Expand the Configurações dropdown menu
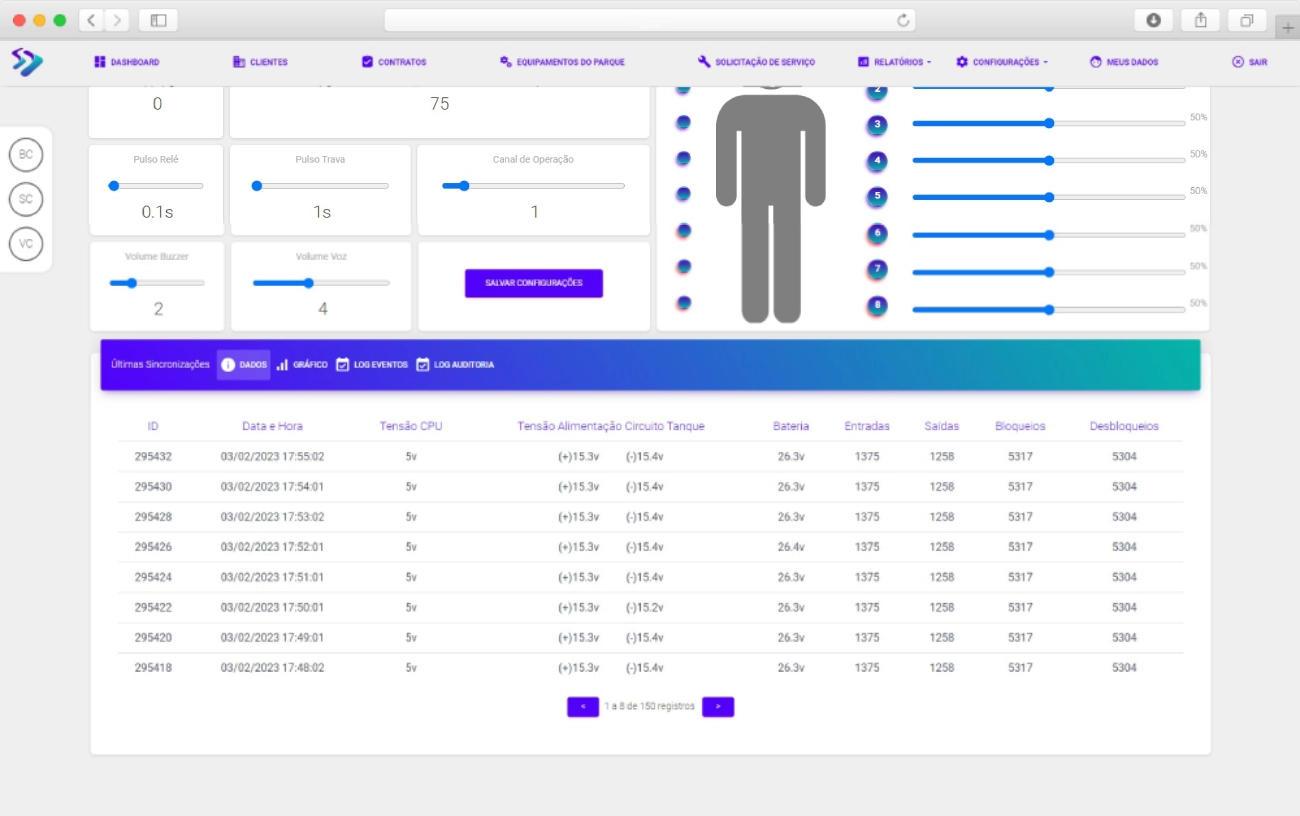 pos(1002,62)
